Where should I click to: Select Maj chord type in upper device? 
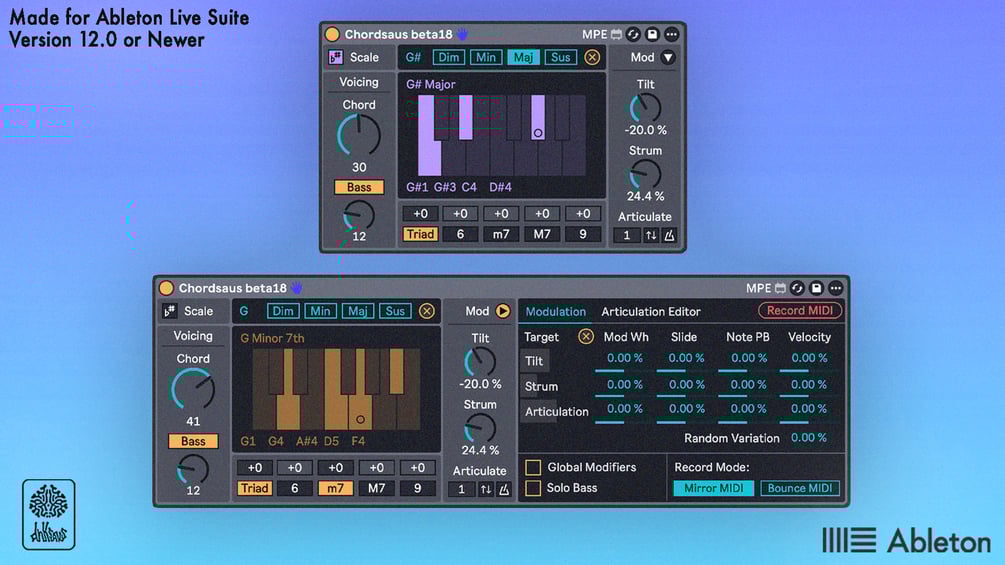coord(523,57)
